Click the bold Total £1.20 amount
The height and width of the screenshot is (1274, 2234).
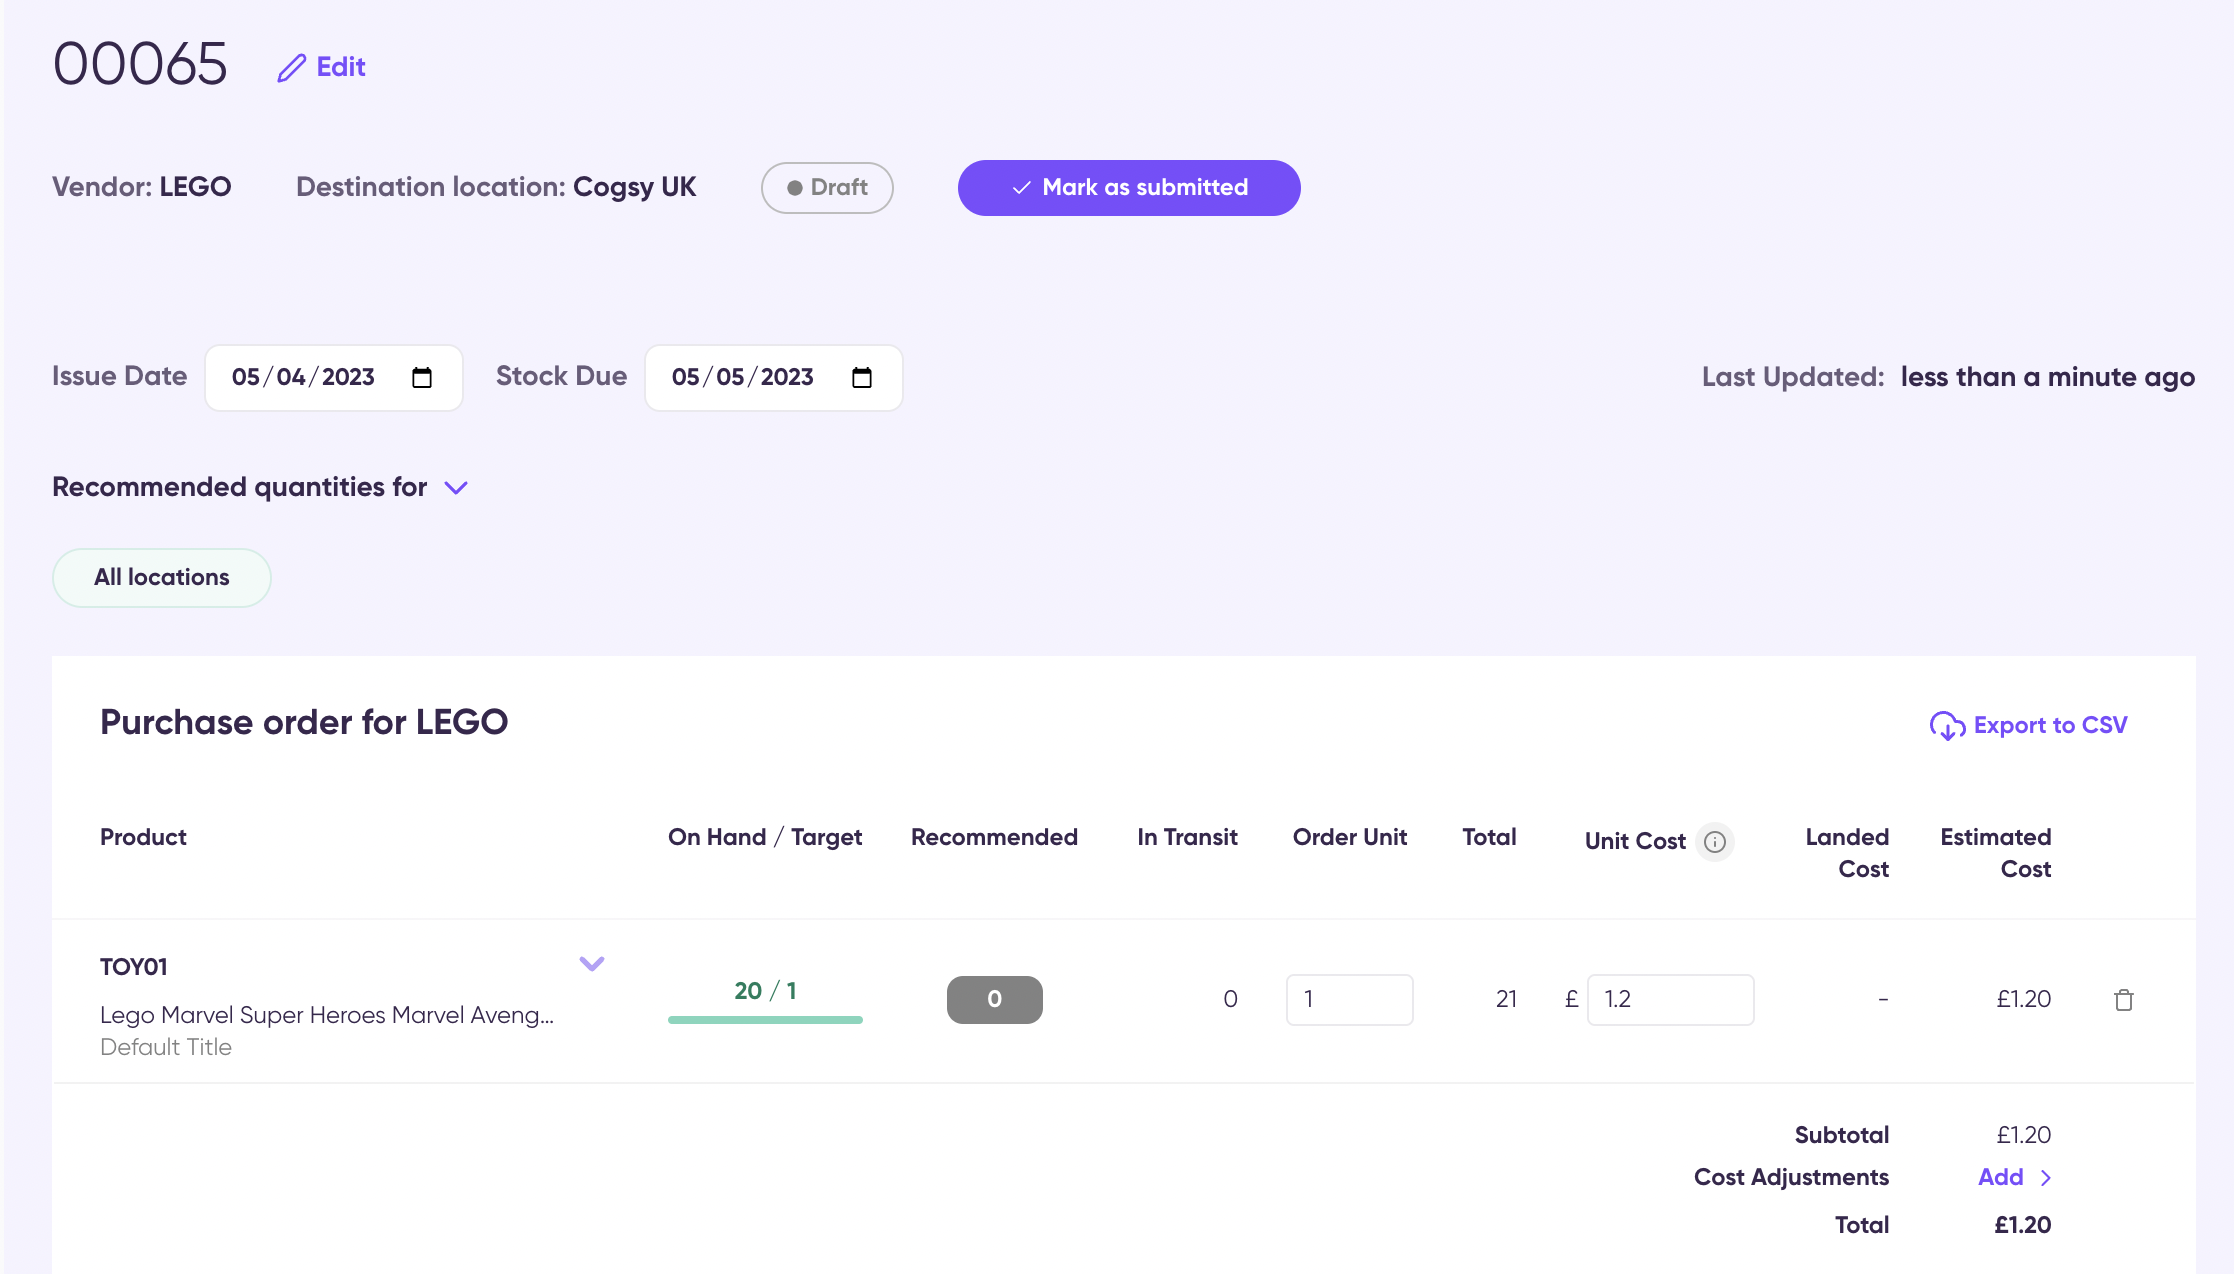click(x=2022, y=1226)
